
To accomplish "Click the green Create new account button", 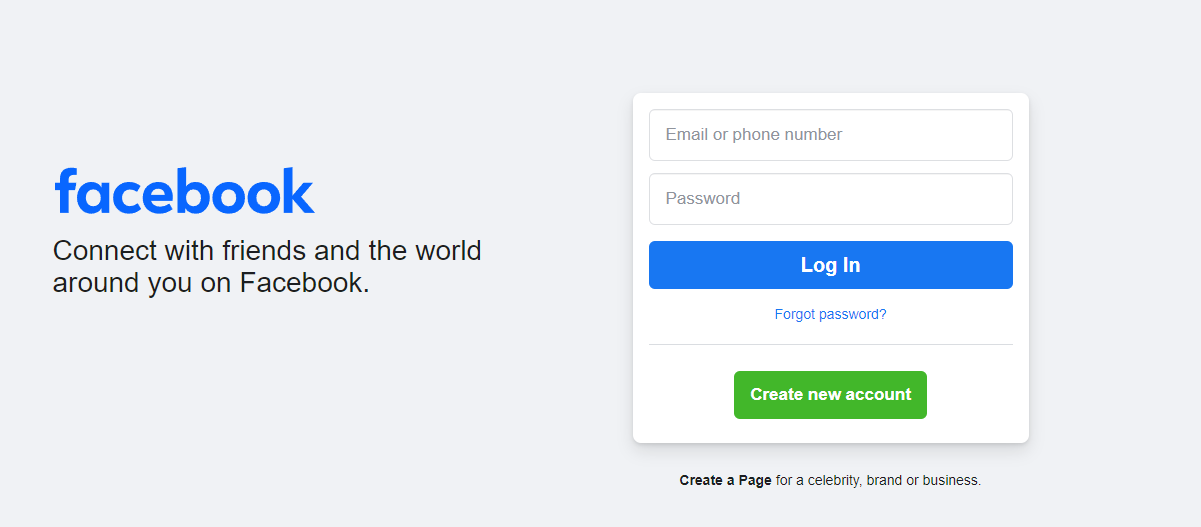I will point(830,395).
